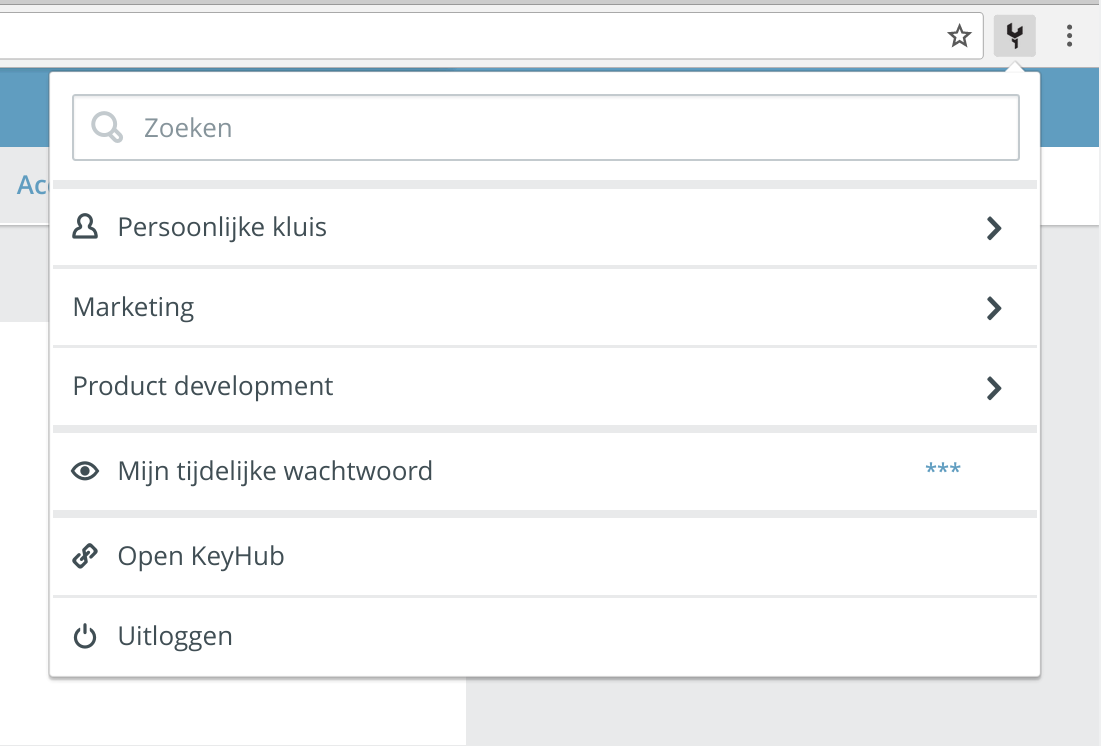Select the Marketing menu entry

tap(545, 307)
